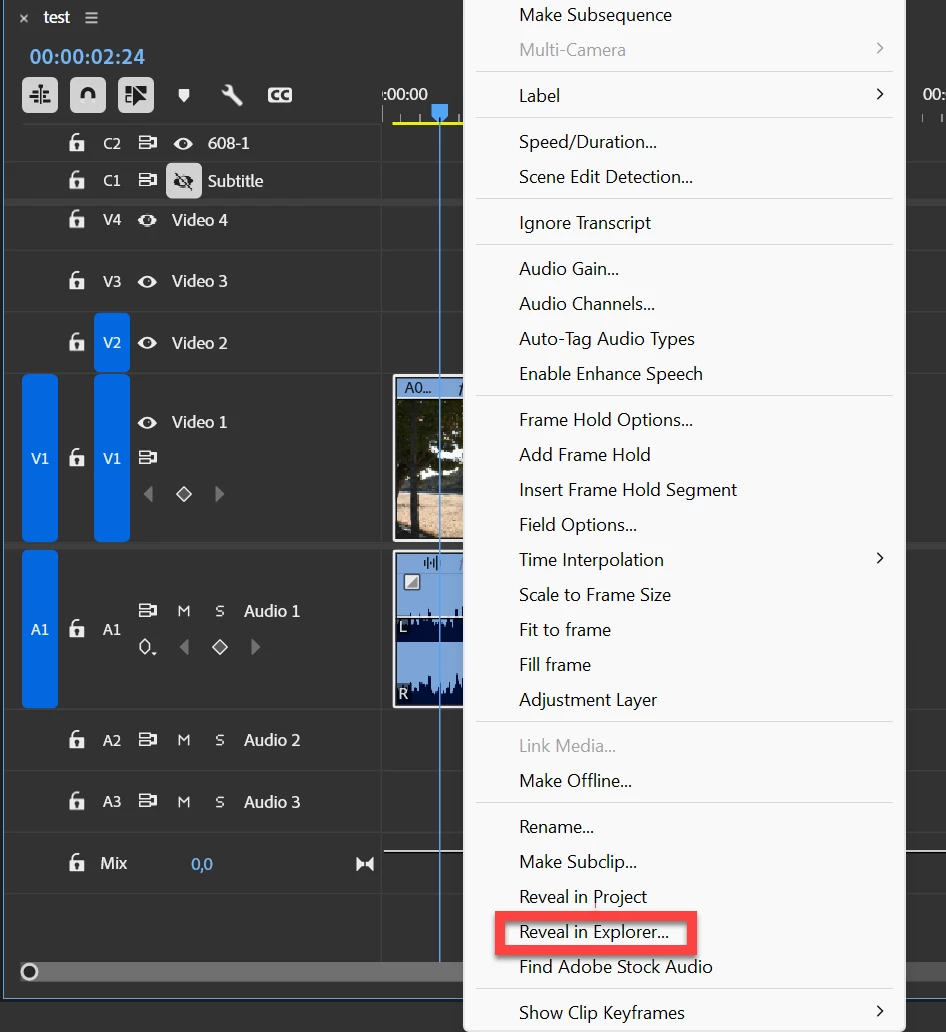Toggle lock on V3 track
The image size is (946, 1032).
(x=76, y=280)
